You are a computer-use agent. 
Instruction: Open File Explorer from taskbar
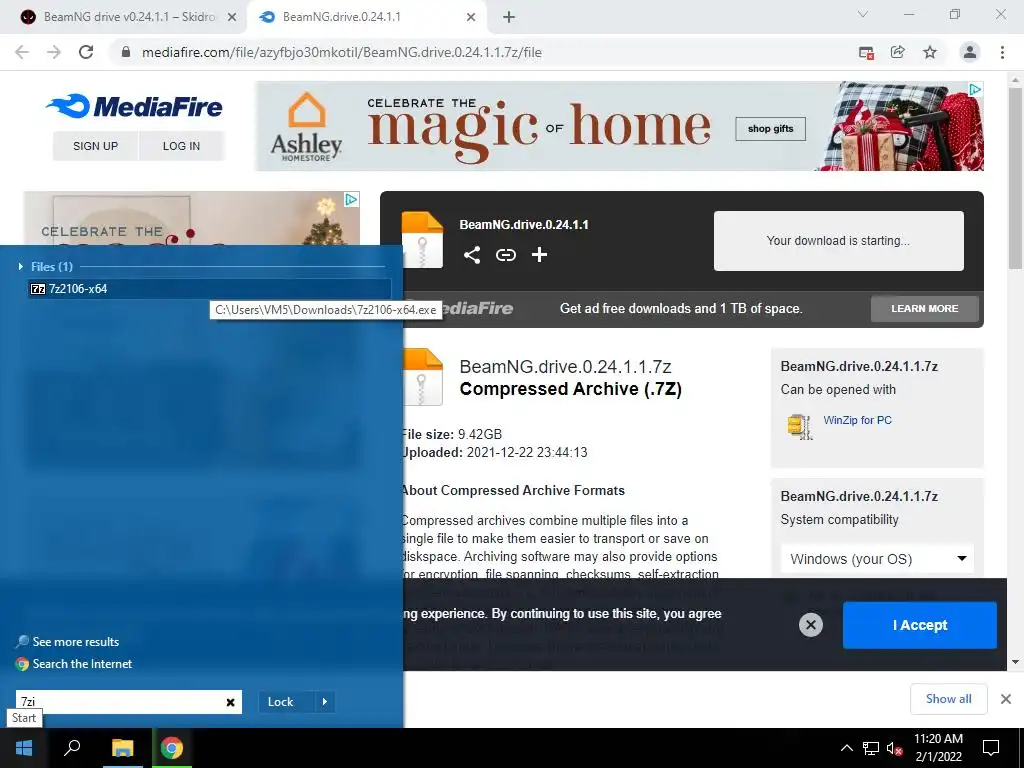(122, 748)
